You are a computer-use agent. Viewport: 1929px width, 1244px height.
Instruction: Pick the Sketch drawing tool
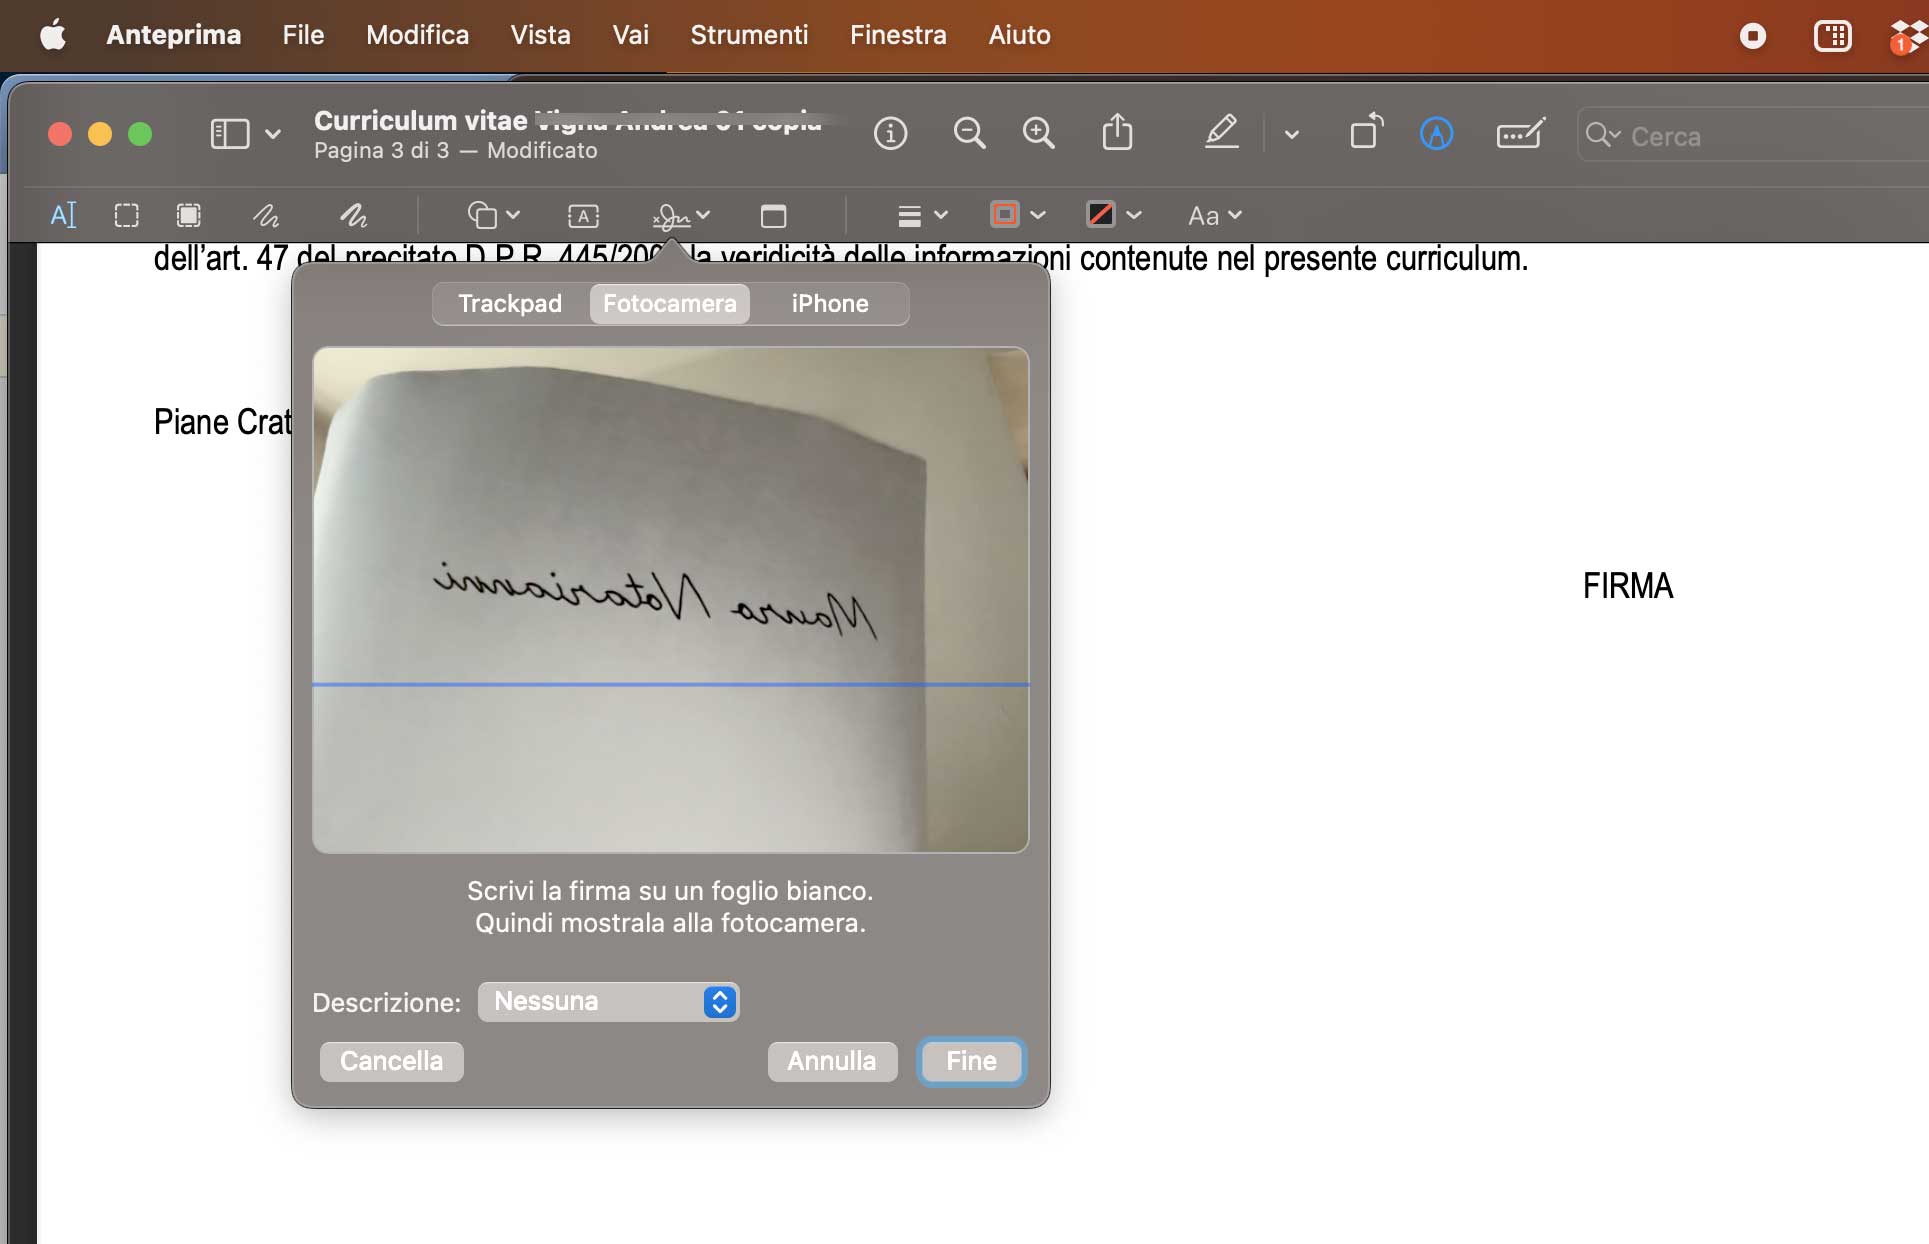[265, 215]
